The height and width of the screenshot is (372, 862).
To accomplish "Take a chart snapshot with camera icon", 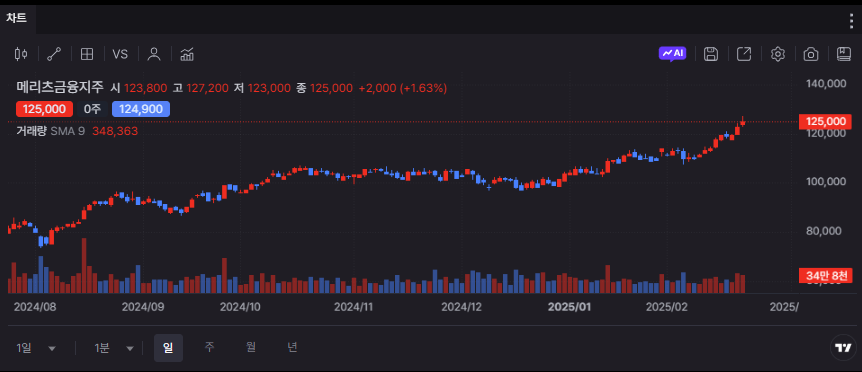I will (x=811, y=54).
